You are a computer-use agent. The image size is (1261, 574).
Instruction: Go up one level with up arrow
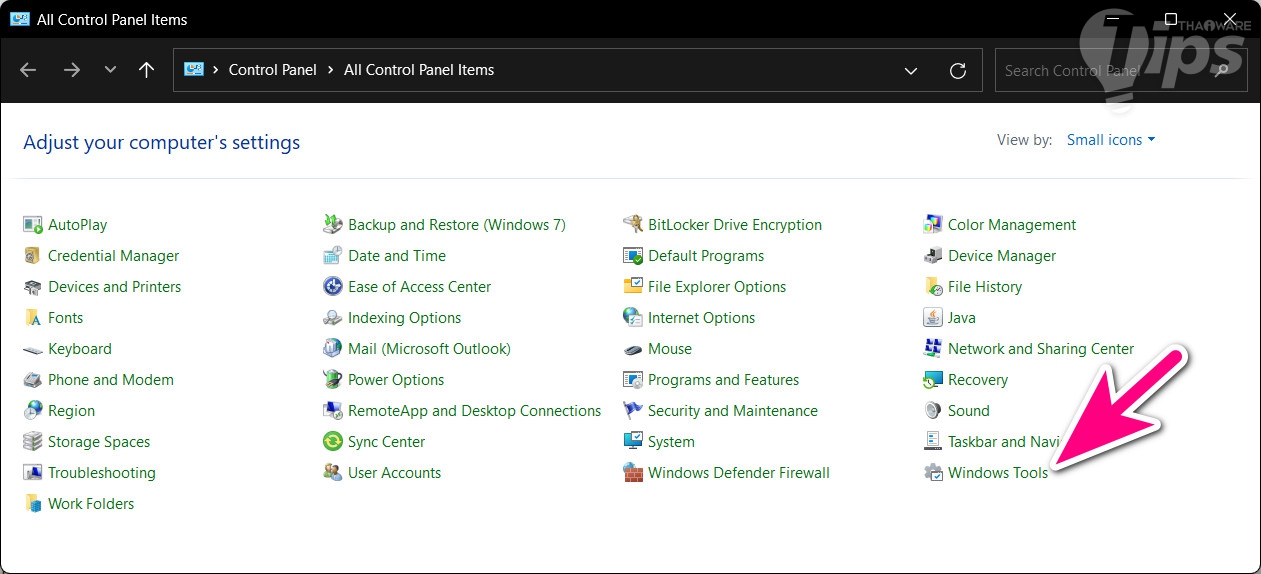(x=147, y=70)
